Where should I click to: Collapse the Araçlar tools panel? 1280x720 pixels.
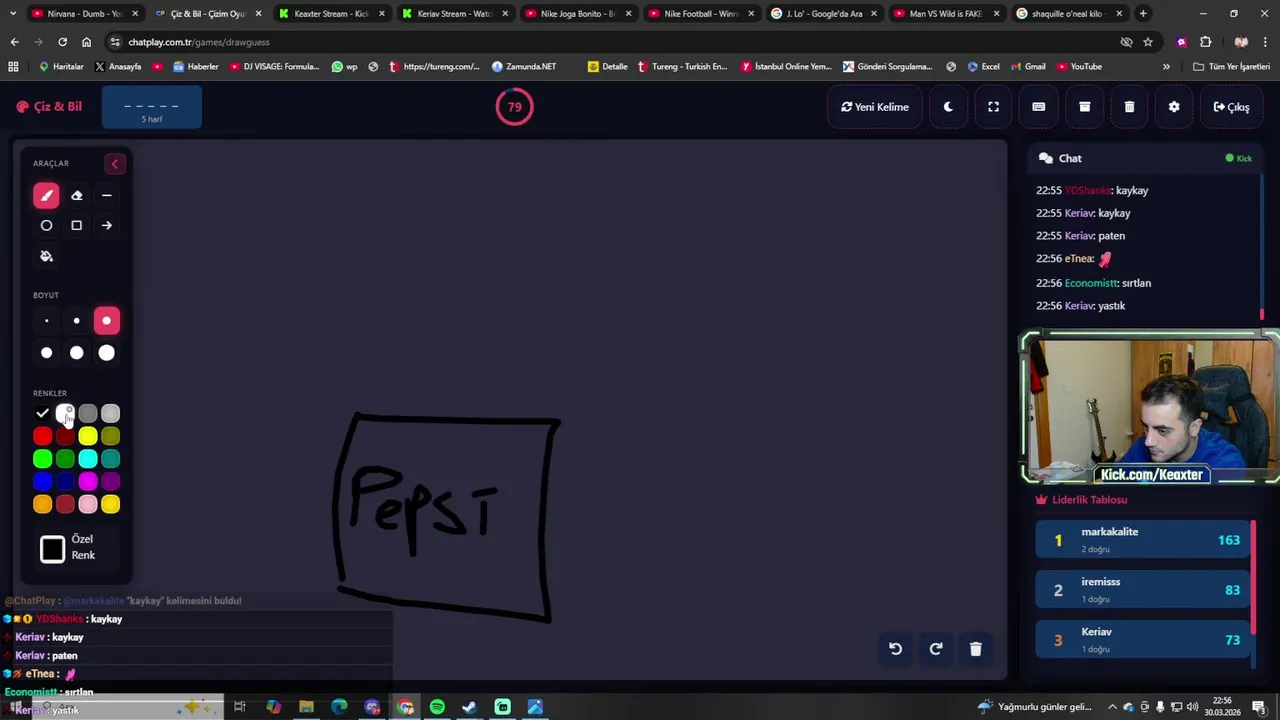tap(114, 164)
